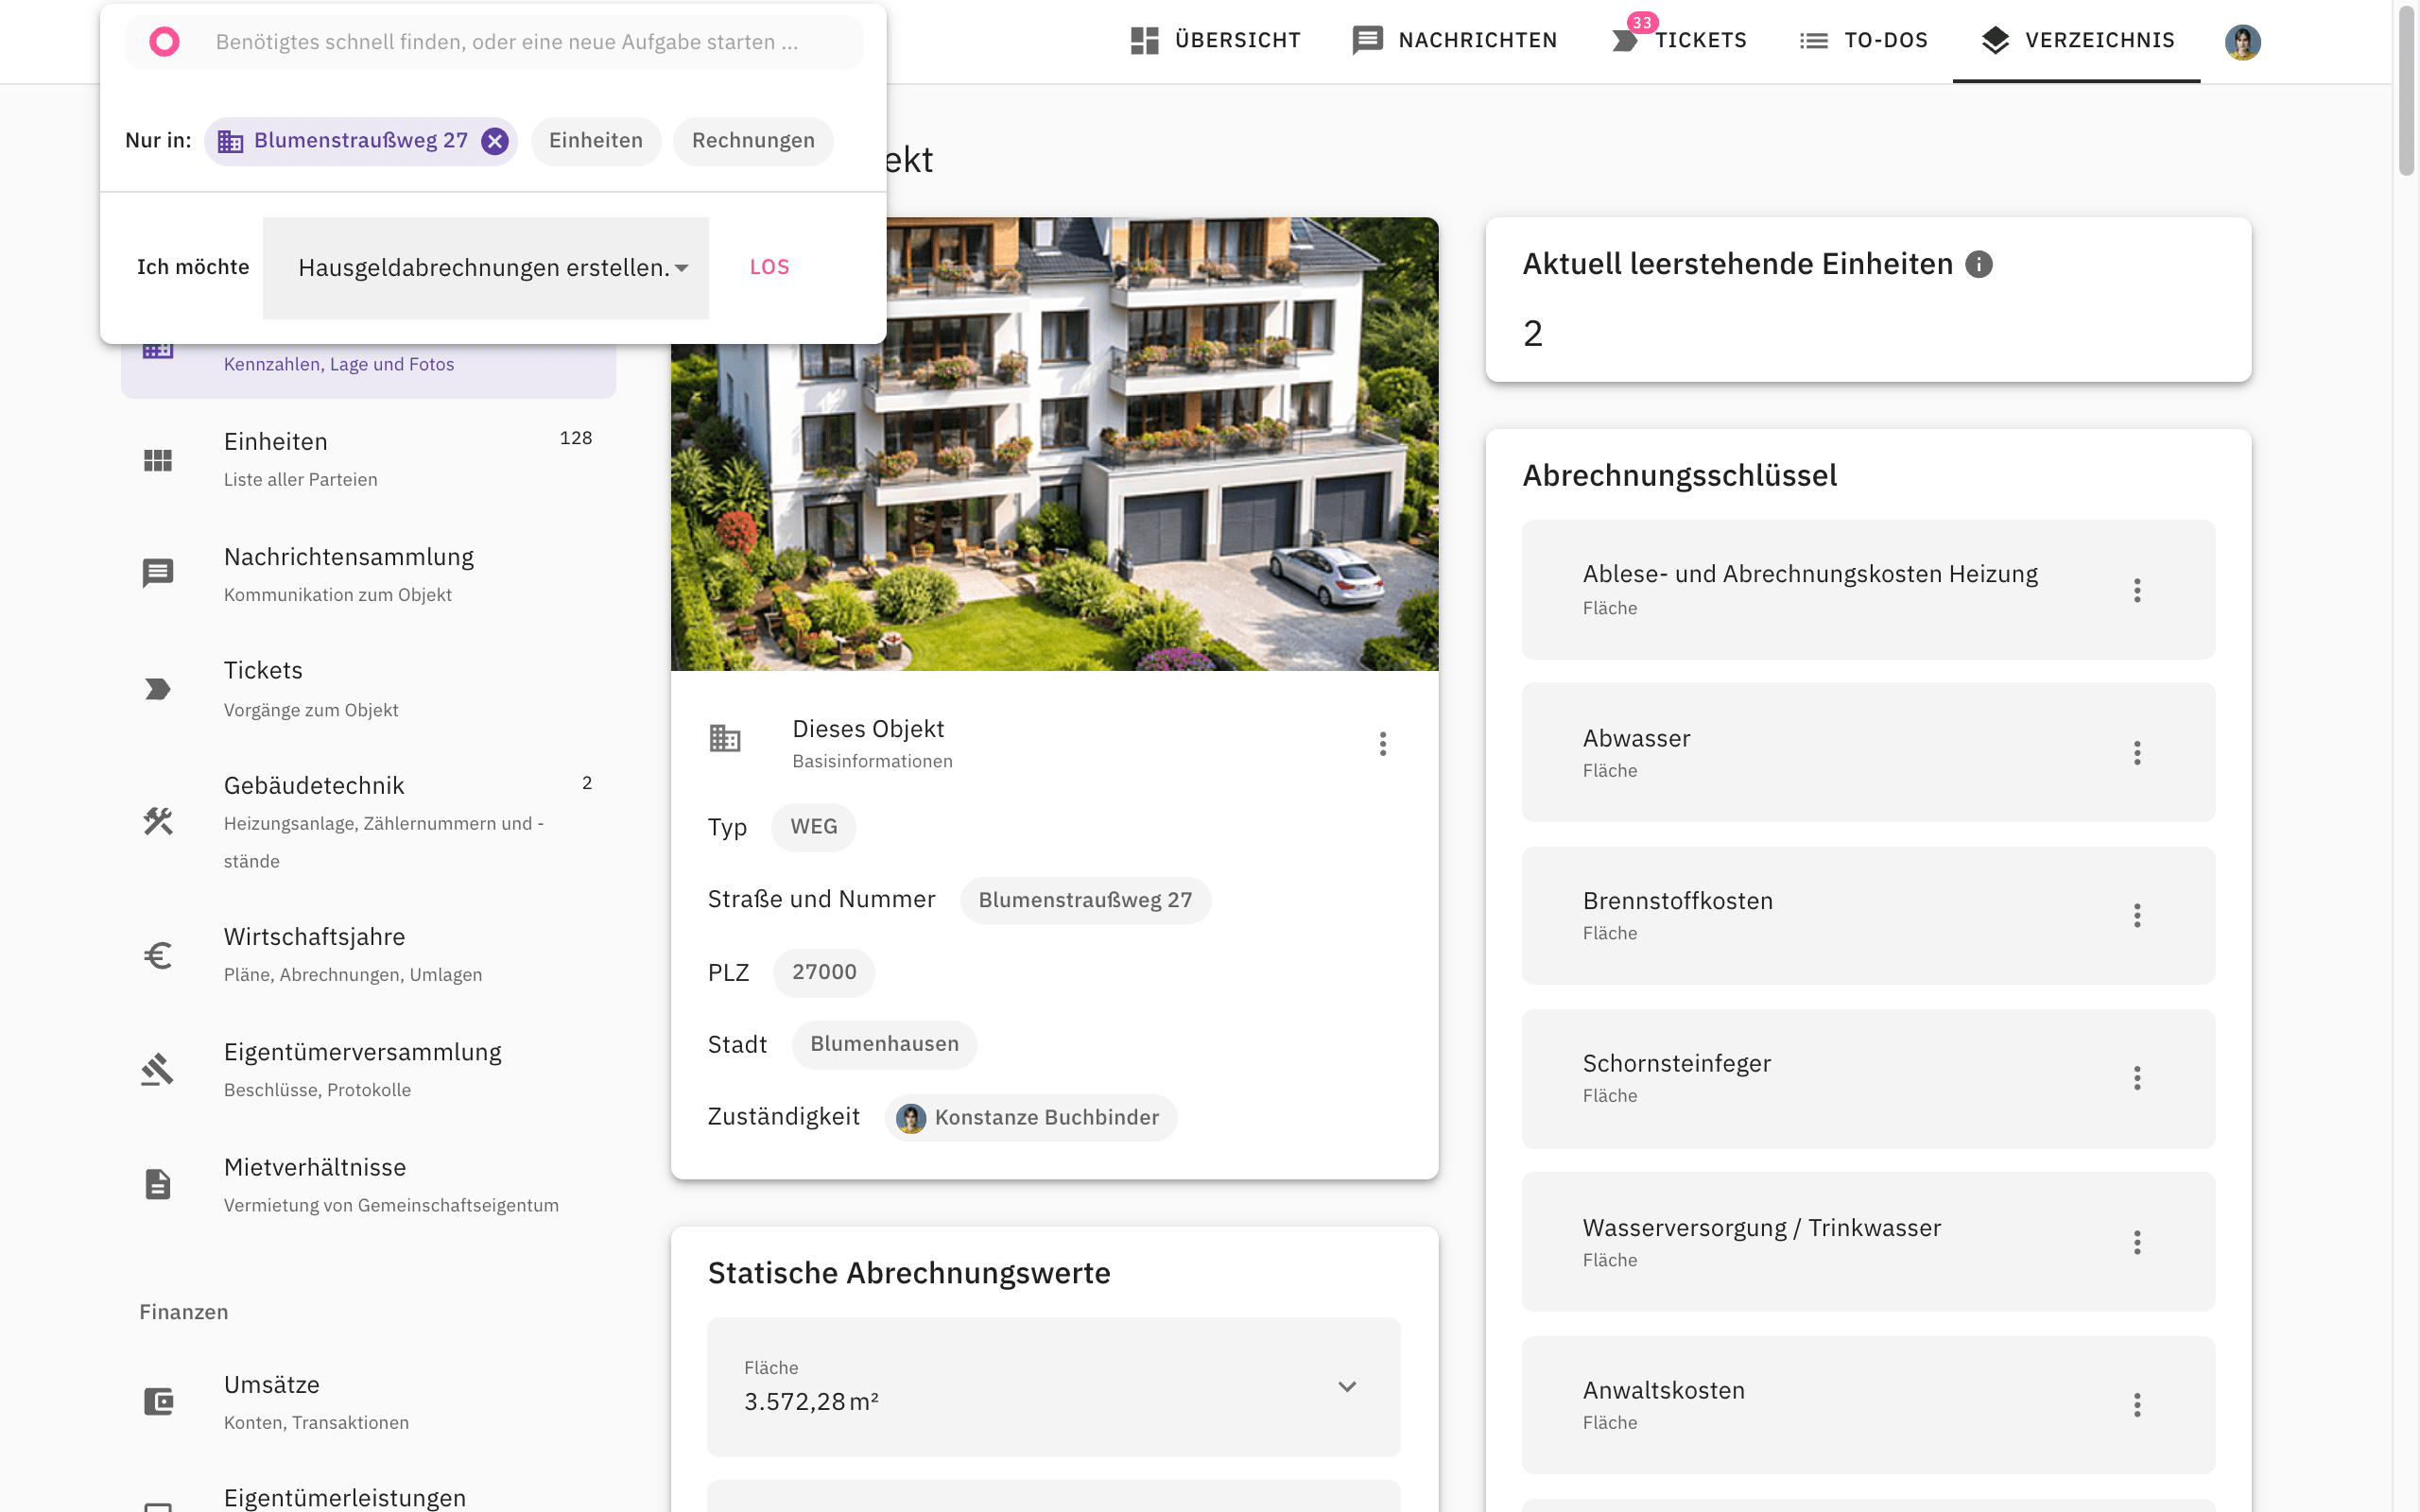Open Nachrichtensammlung in the sidebar

(368, 575)
